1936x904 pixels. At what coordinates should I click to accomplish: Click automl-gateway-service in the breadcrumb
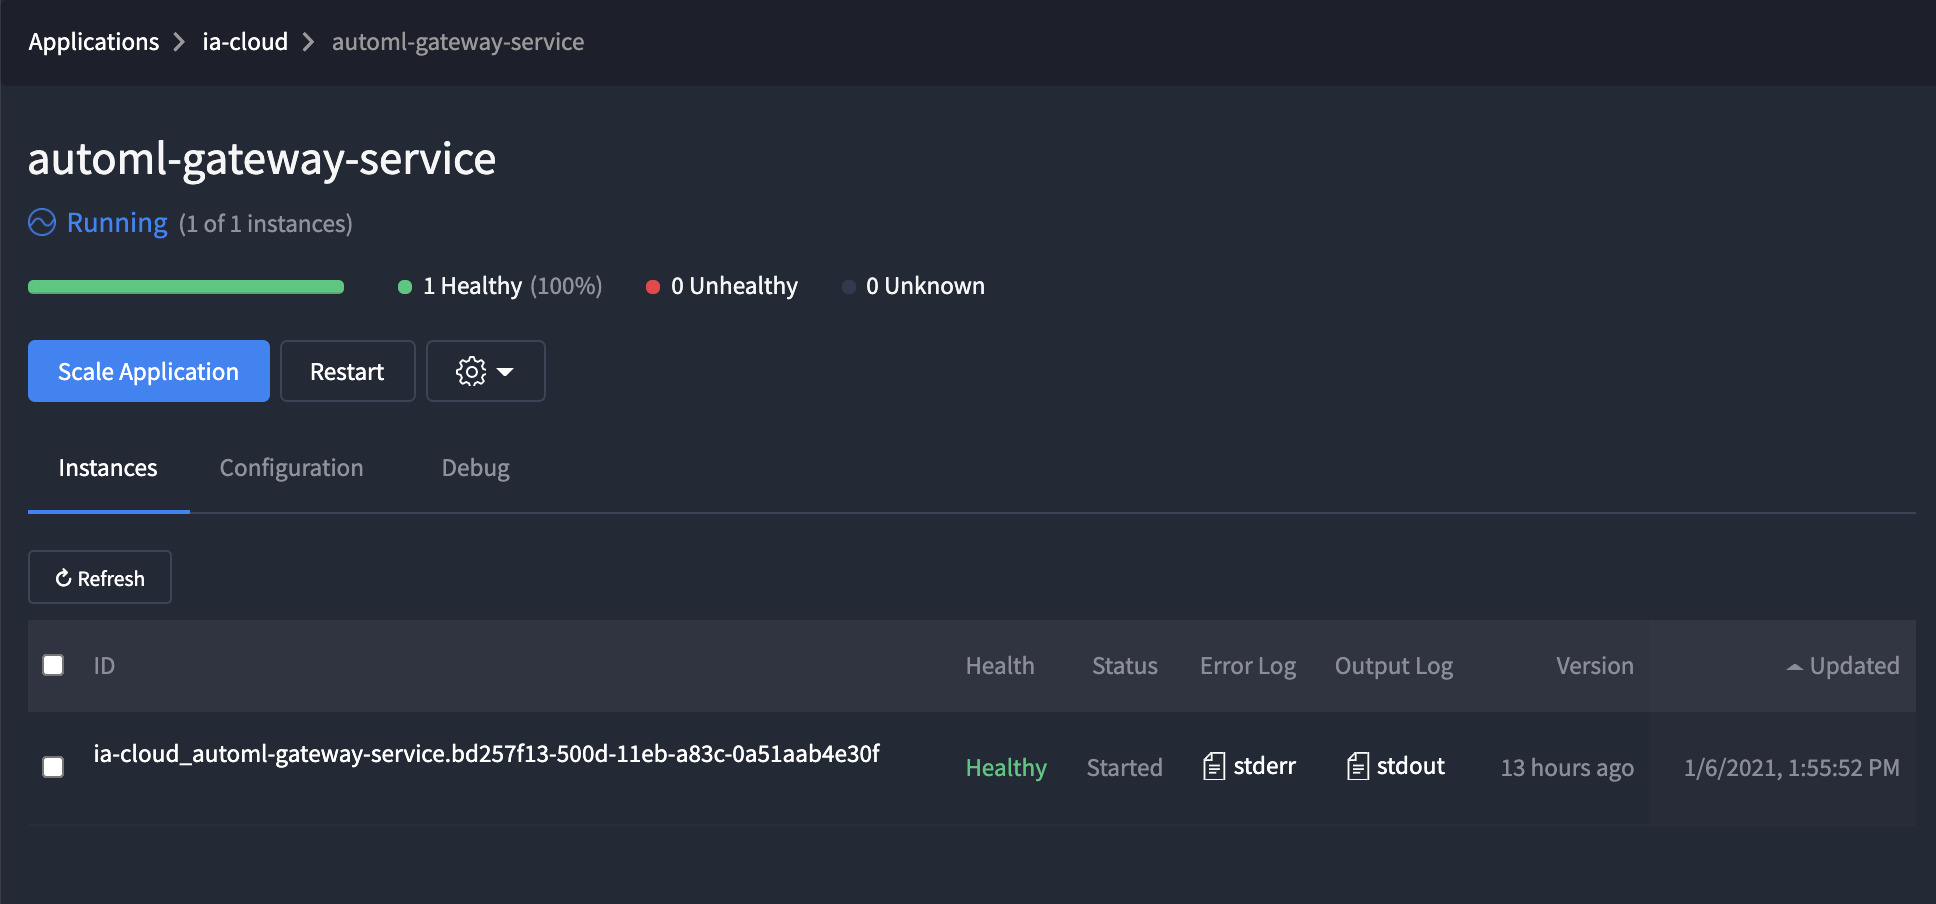tap(458, 42)
